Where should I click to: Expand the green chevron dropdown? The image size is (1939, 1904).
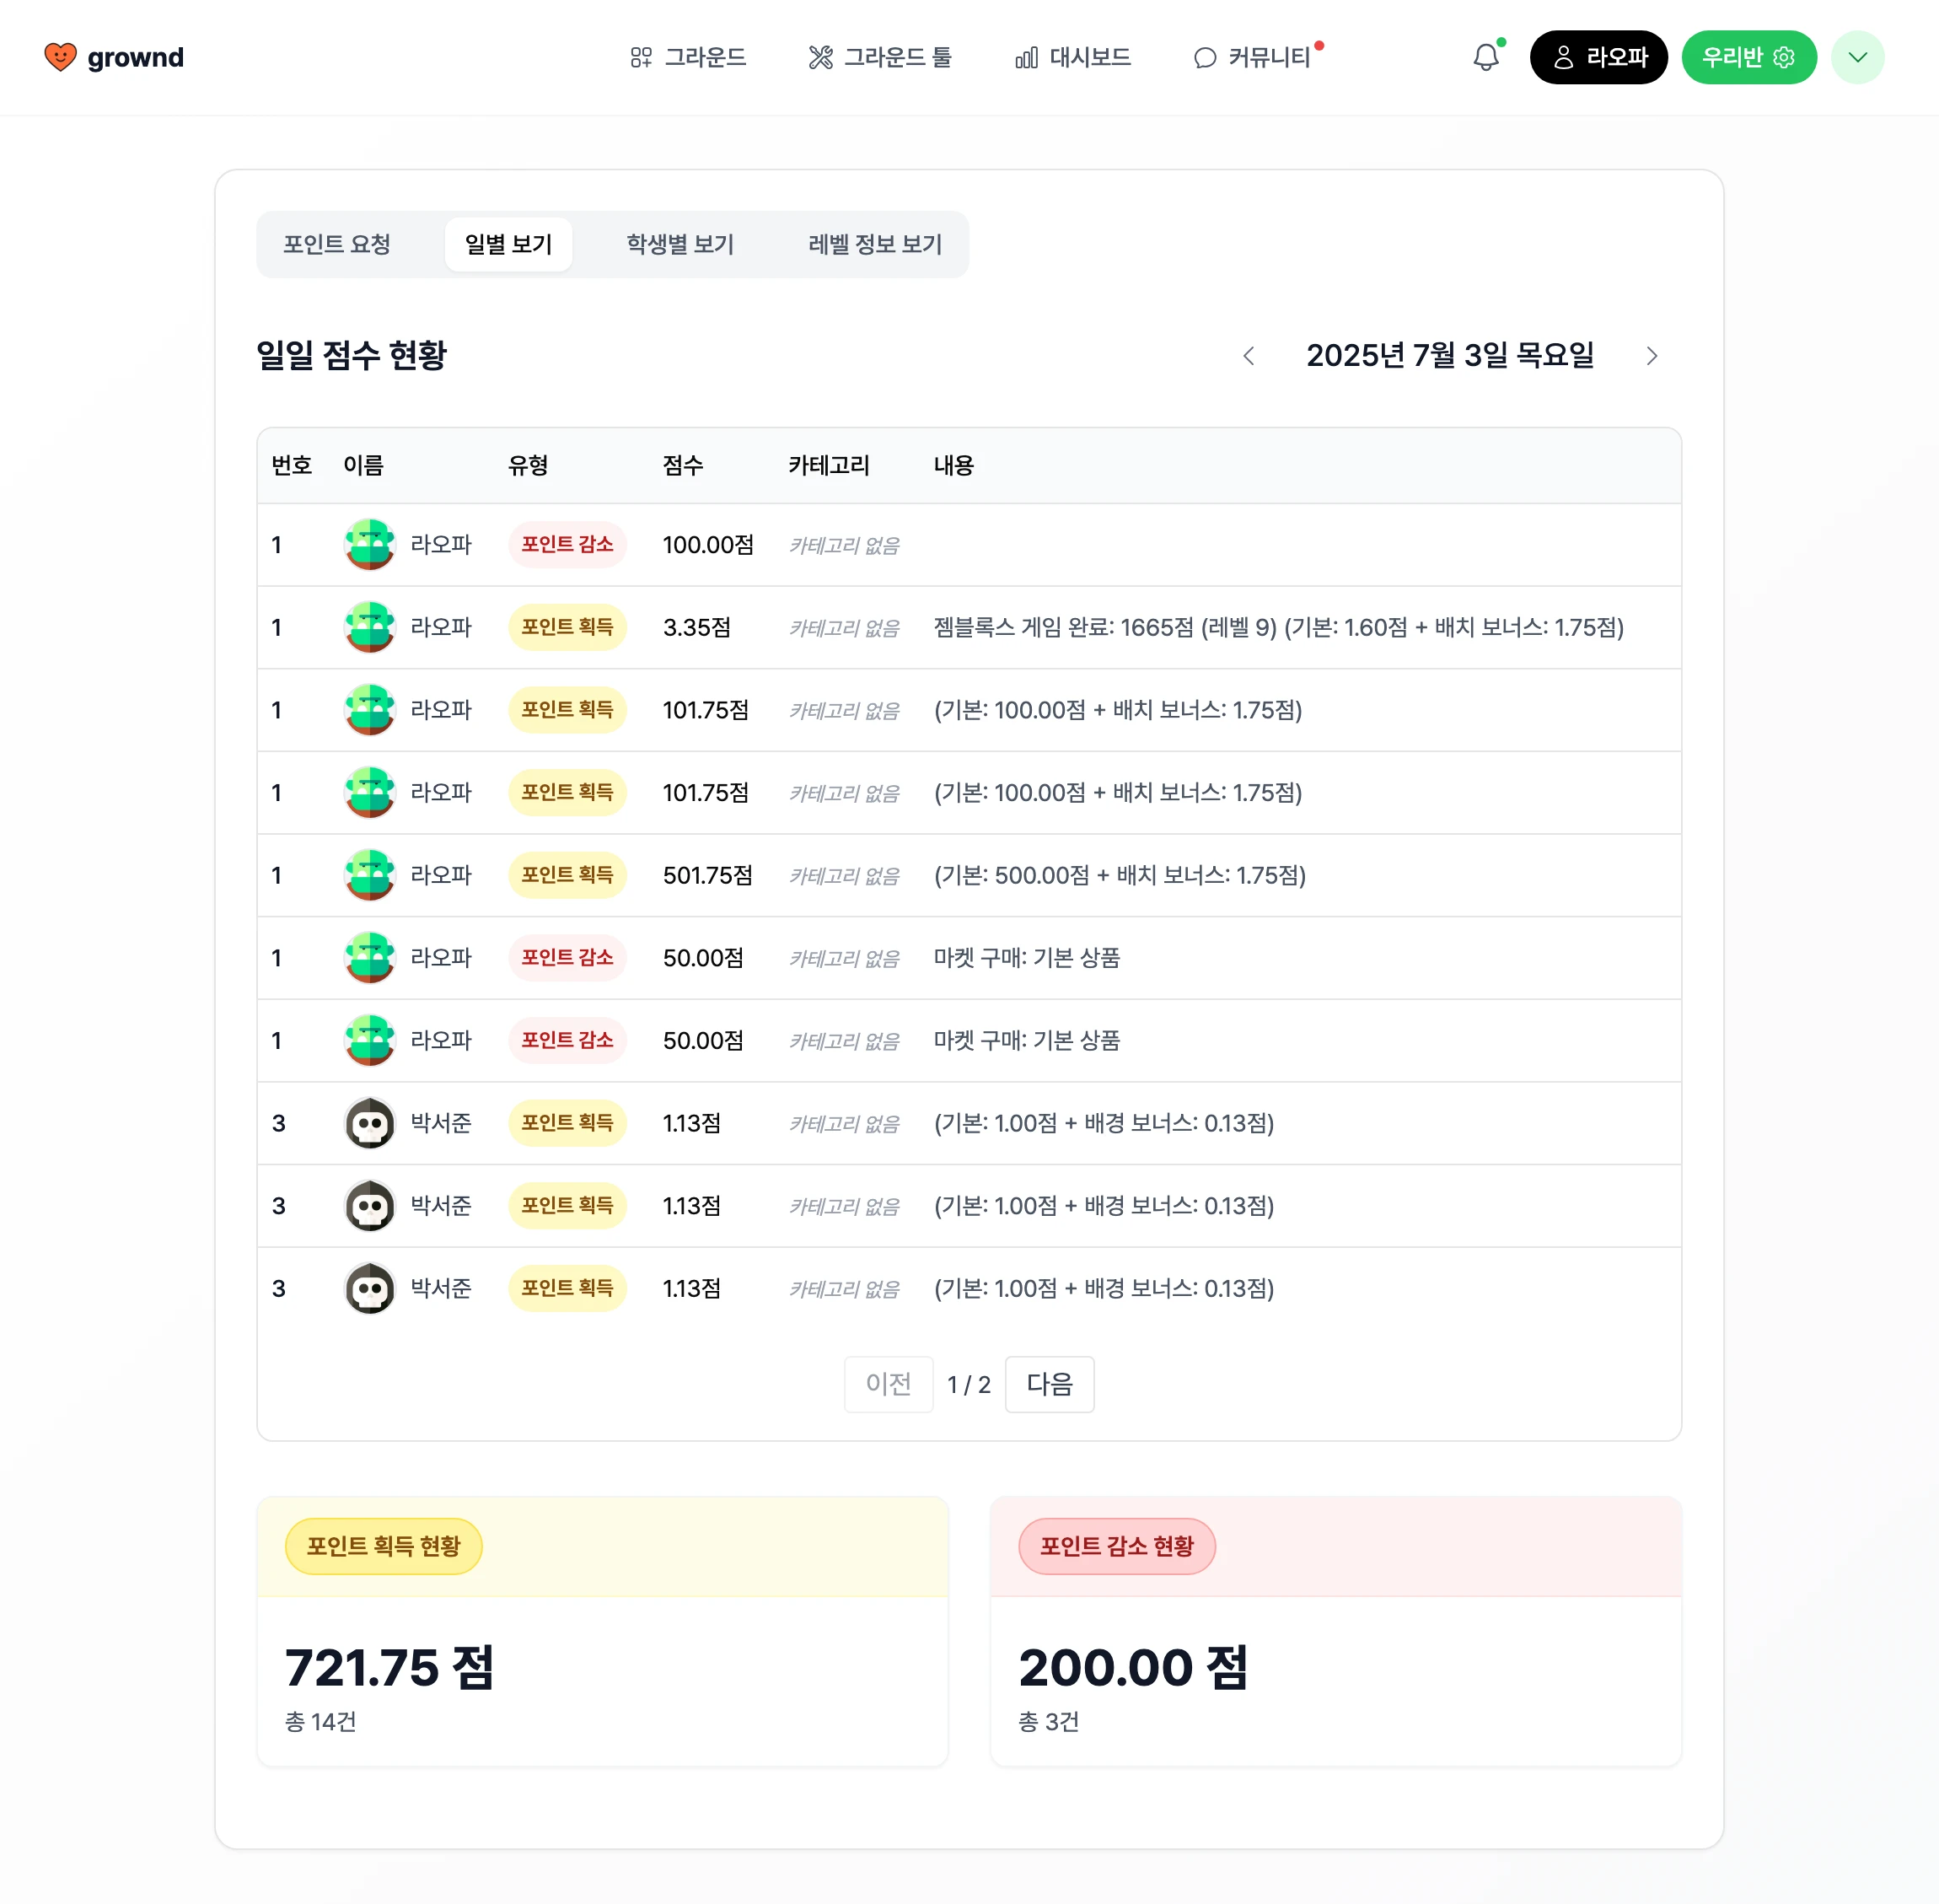[x=1857, y=57]
